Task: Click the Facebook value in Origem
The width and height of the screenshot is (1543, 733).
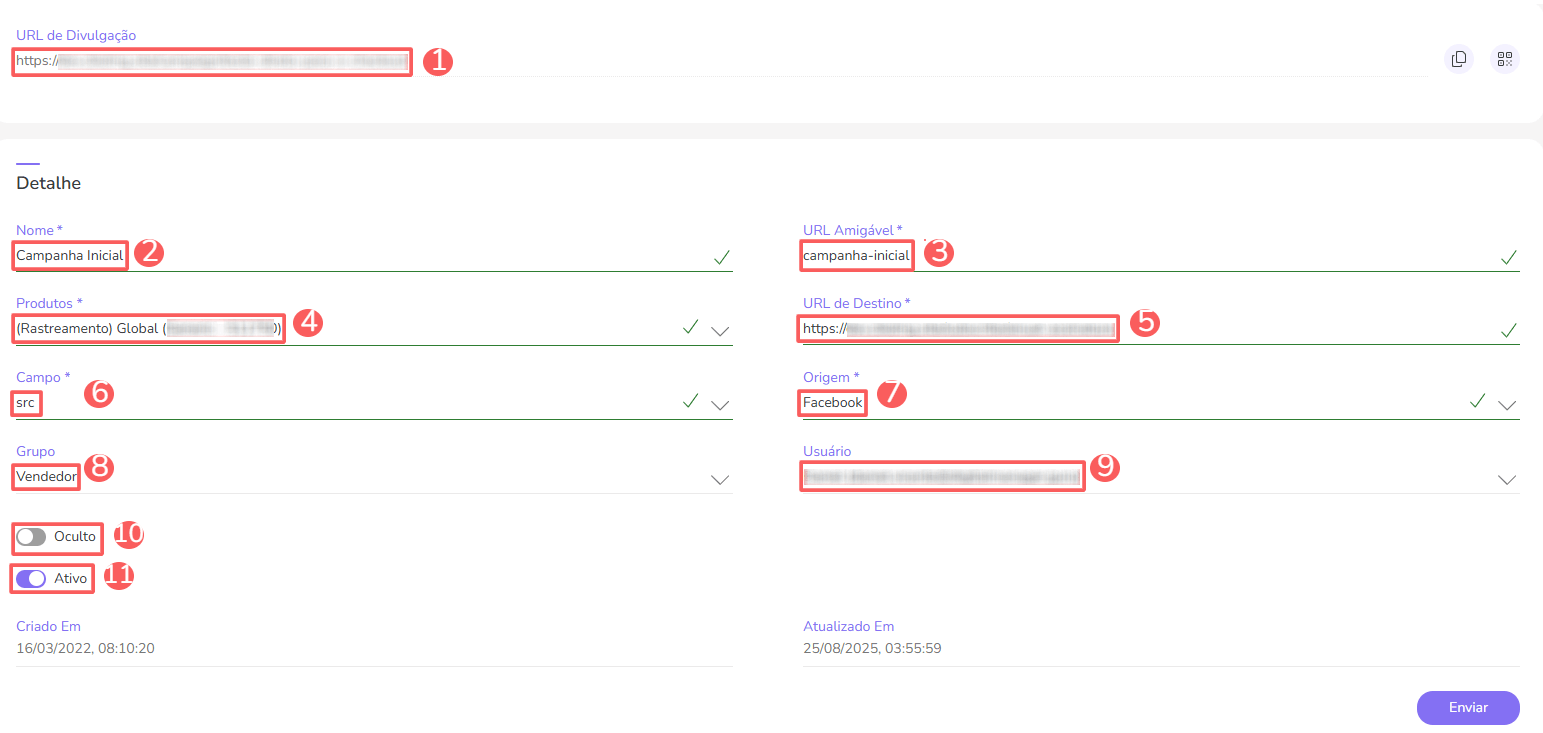Action: tap(832, 403)
